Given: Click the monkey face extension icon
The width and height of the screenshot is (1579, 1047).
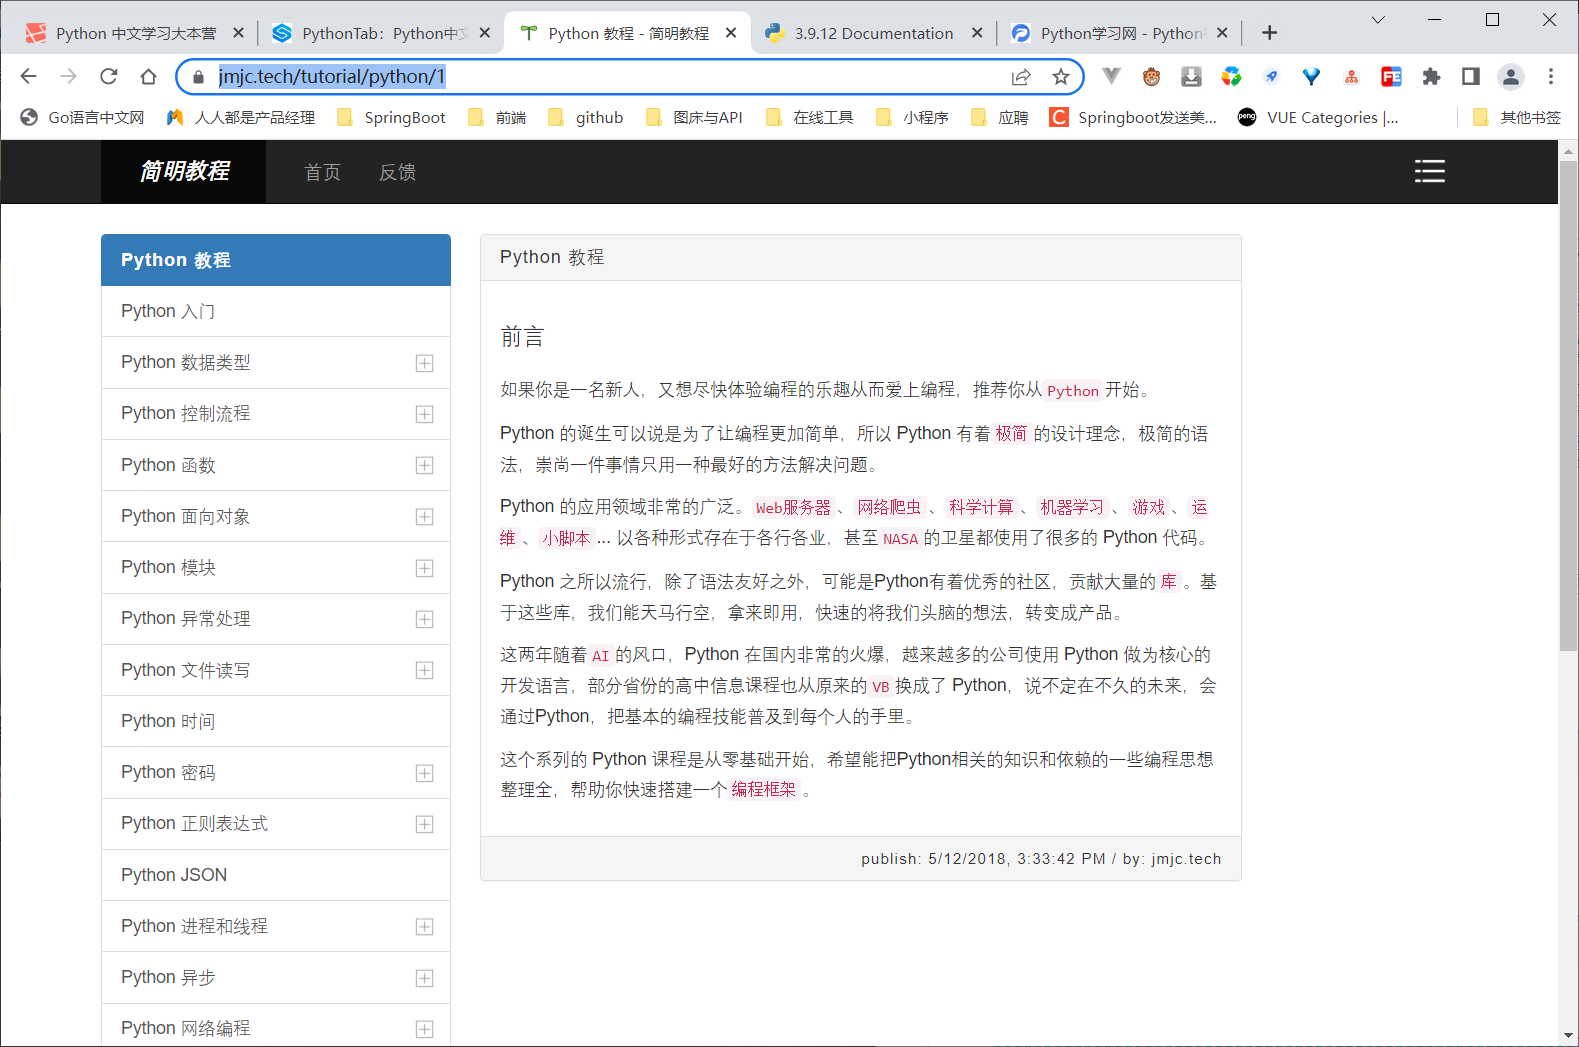Looking at the screenshot, I should (1151, 77).
